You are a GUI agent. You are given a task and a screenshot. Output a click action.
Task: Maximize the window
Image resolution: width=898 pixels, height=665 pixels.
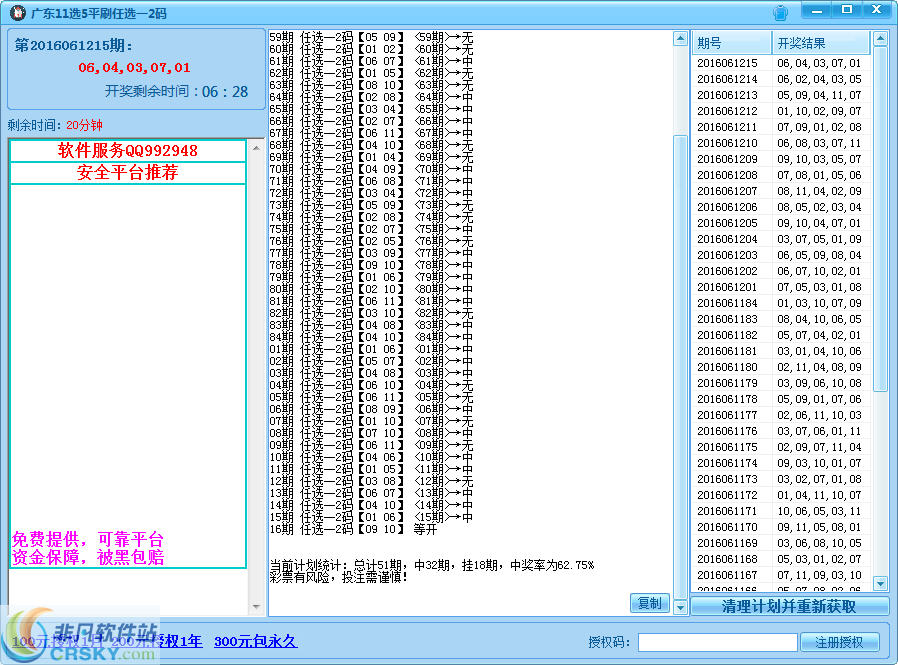point(846,10)
